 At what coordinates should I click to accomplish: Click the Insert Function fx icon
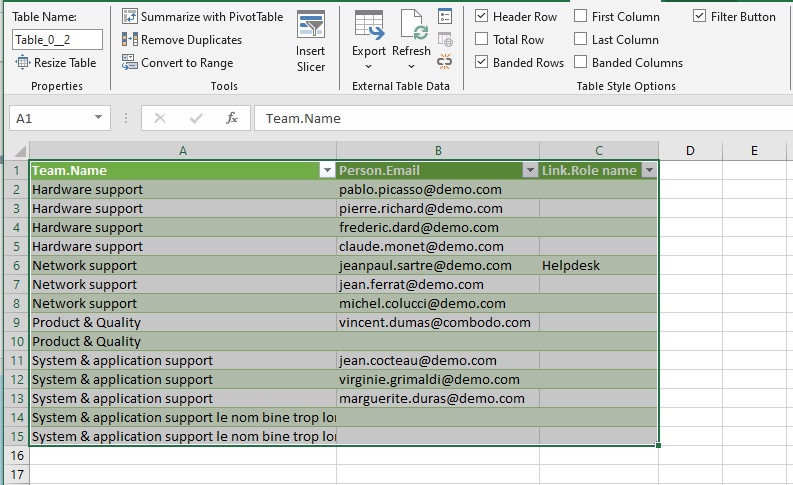(231, 118)
